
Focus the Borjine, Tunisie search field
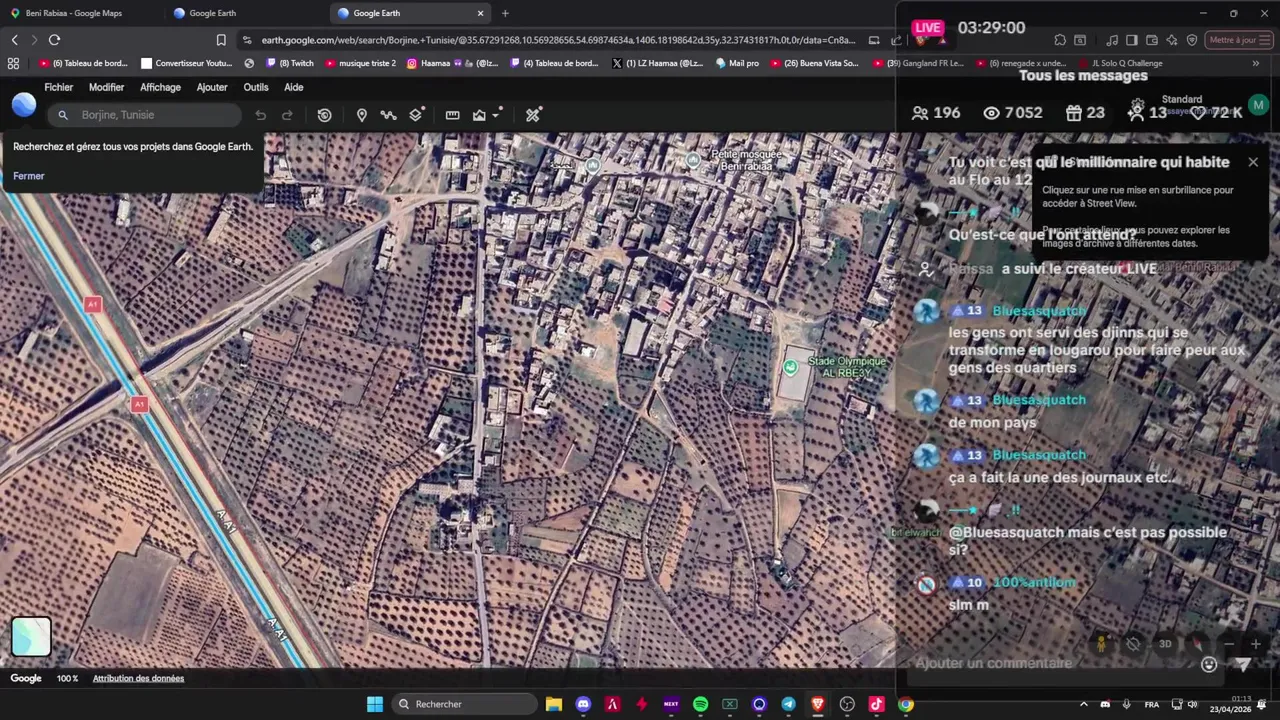(x=145, y=115)
